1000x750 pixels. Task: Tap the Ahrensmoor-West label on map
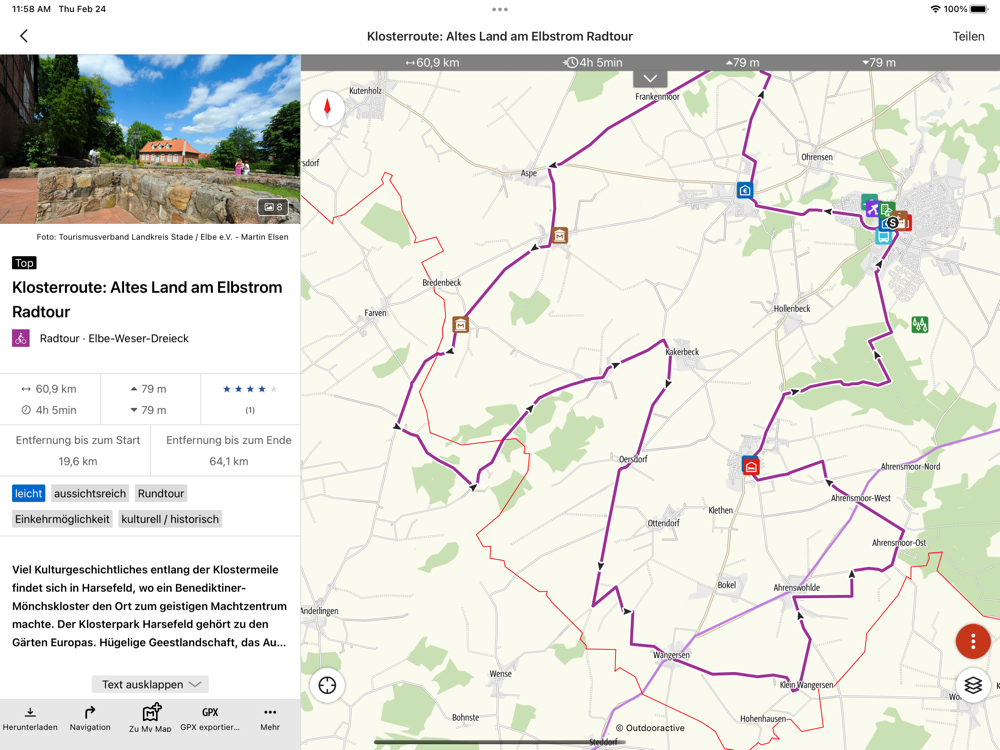click(860, 497)
